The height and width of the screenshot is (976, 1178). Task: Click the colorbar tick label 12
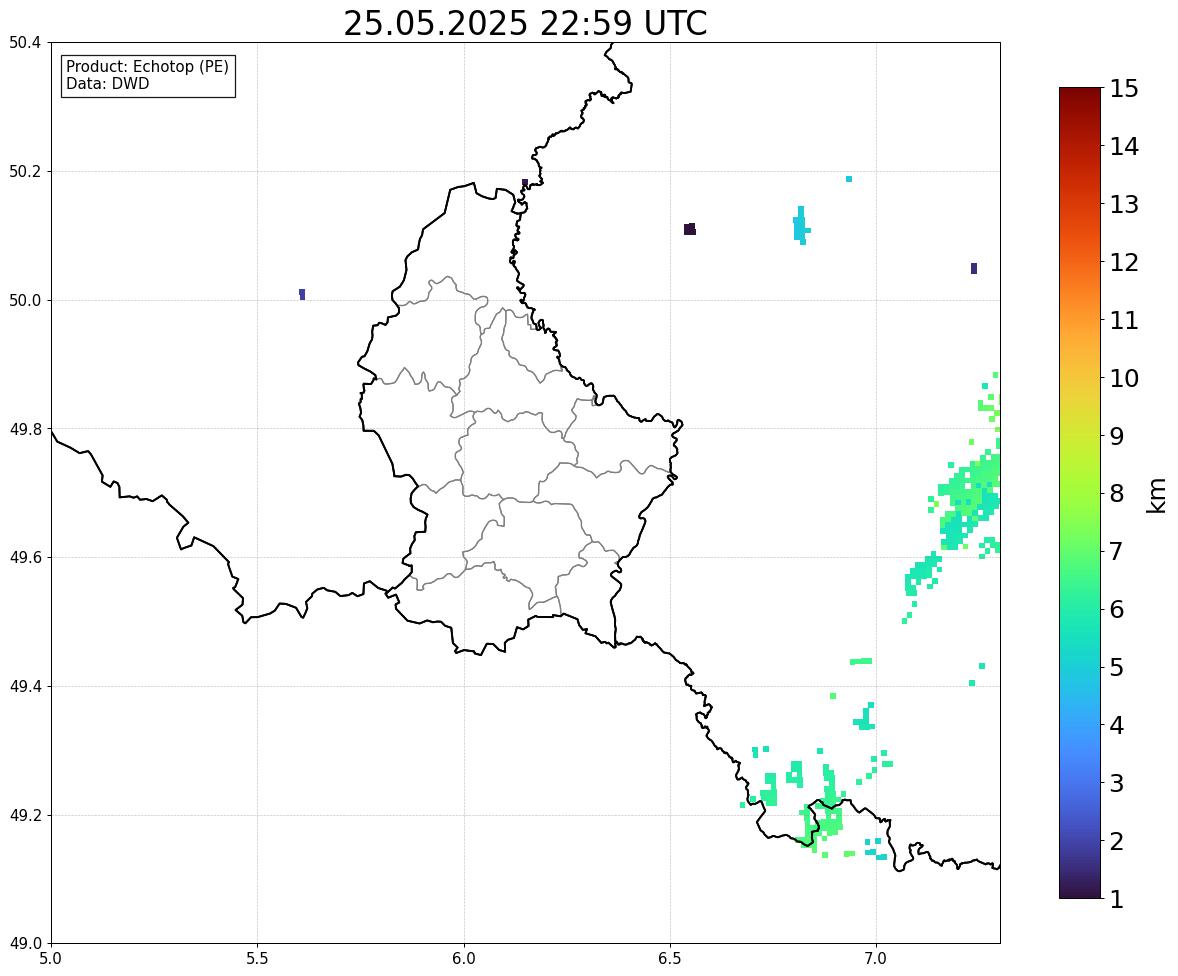point(1124,262)
